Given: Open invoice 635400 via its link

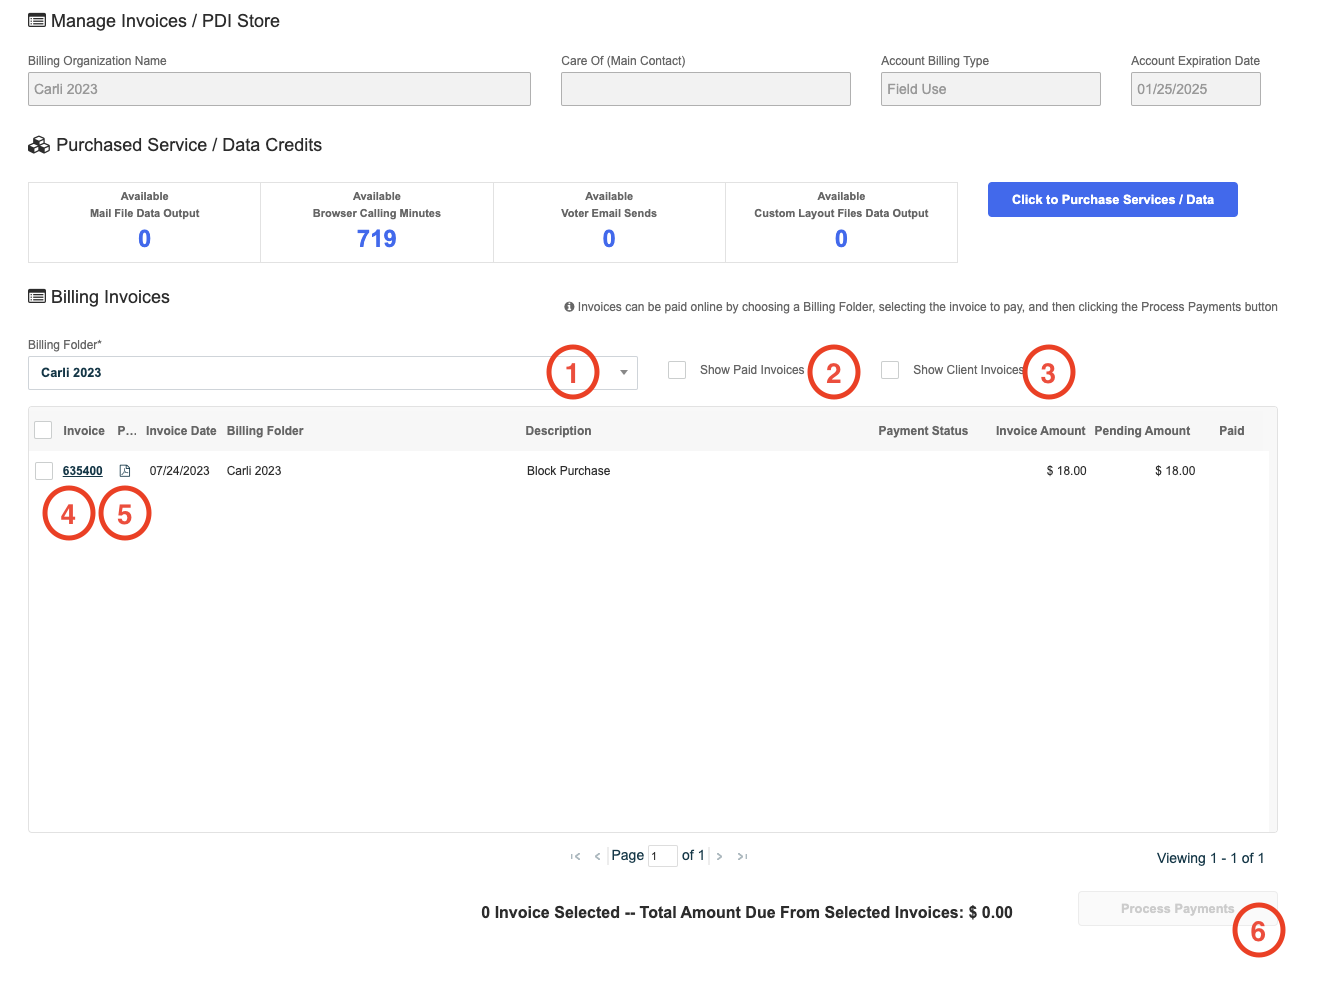Looking at the screenshot, I should point(83,470).
